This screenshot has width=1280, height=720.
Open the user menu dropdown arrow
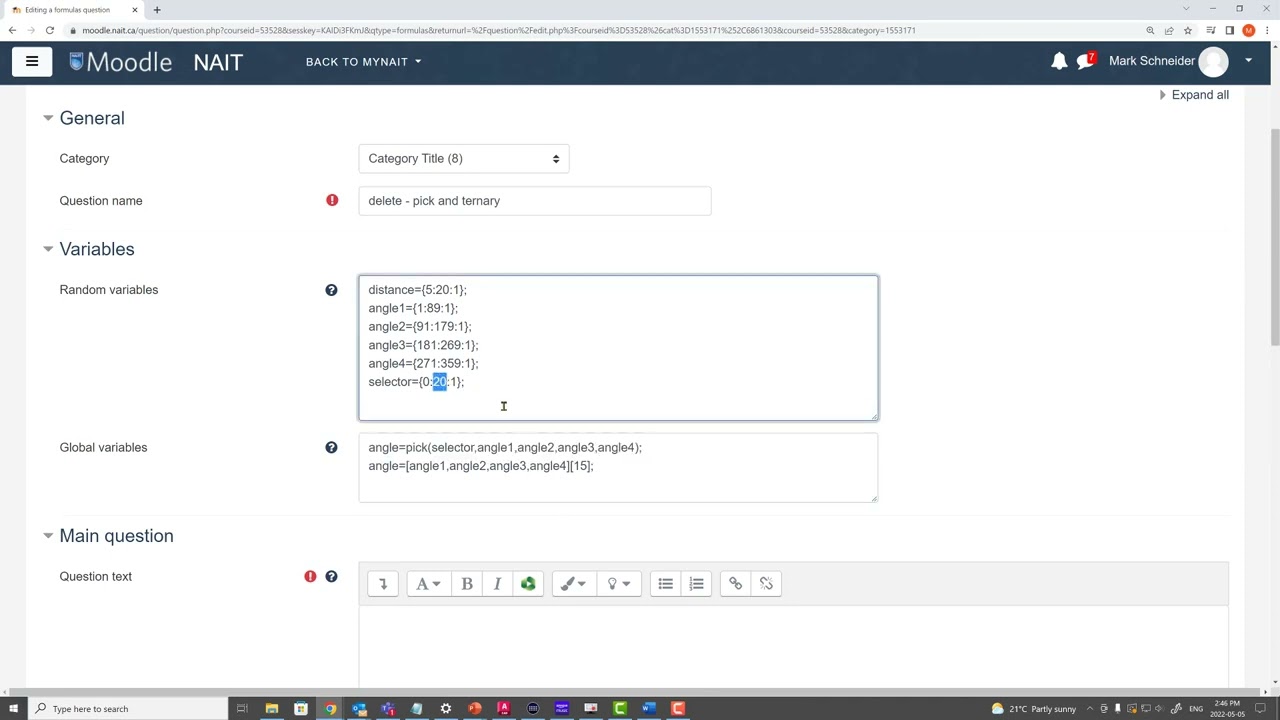click(1248, 61)
